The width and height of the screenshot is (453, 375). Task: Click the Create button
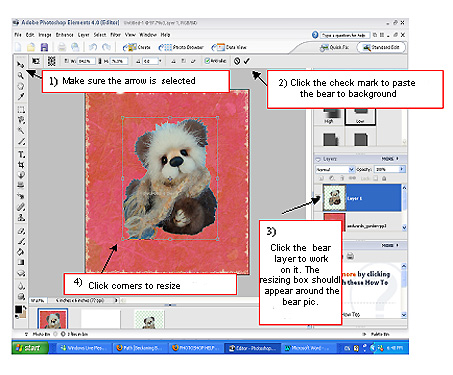click(137, 47)
